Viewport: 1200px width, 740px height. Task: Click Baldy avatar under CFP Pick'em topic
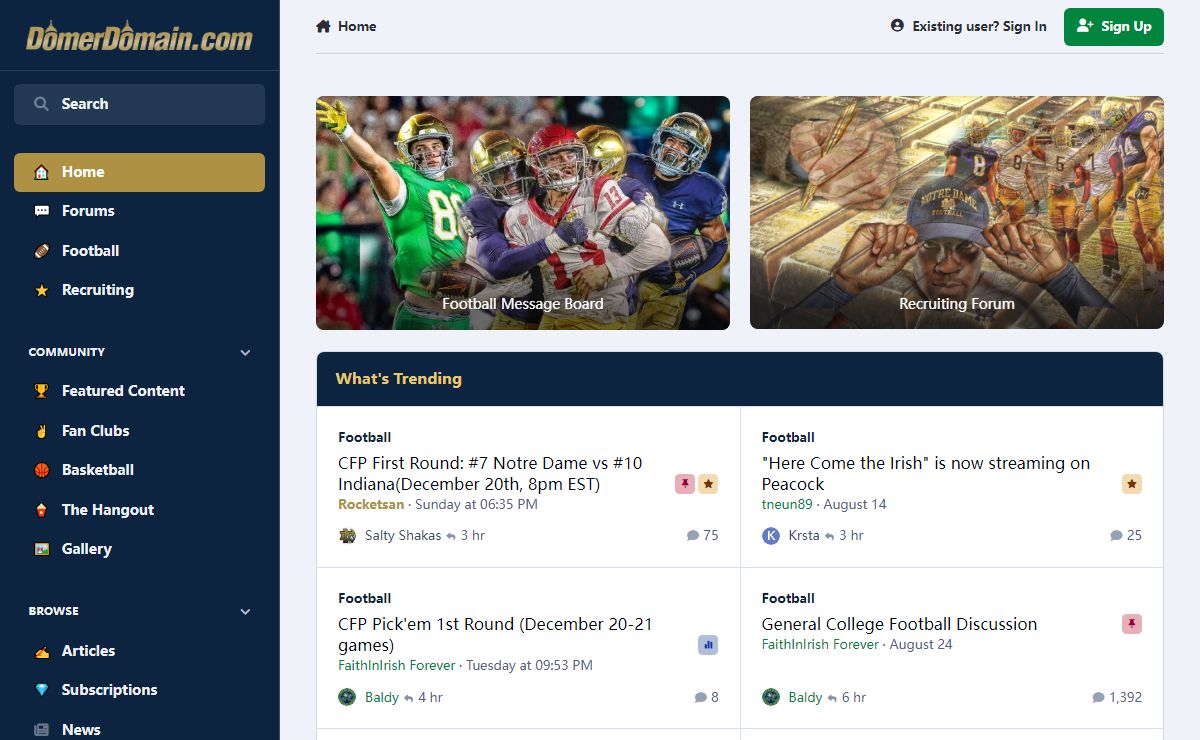click(347, 697)
